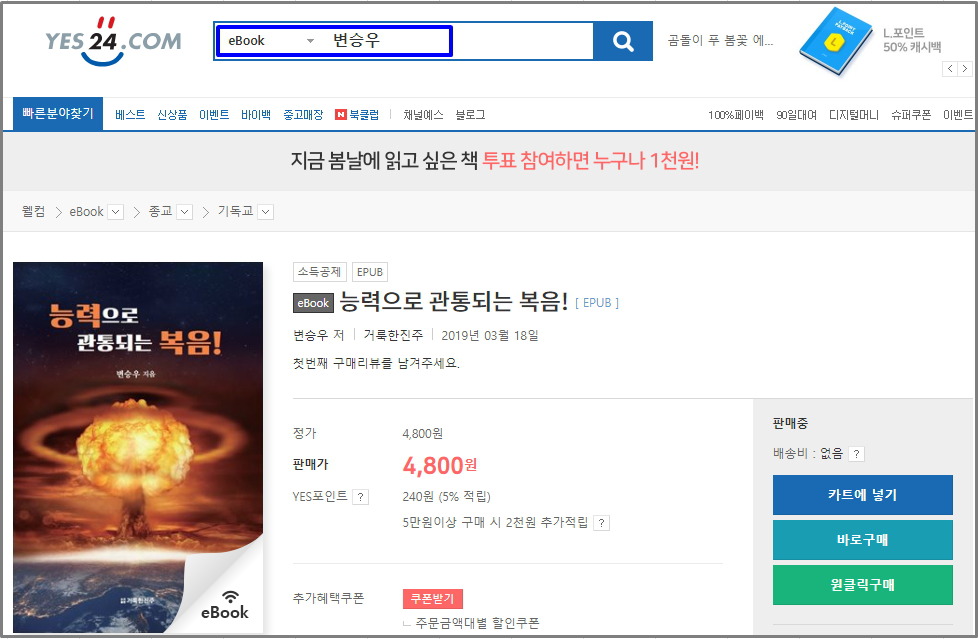Click the 4,800원 sale price
This screenshot has height=639, width=978.
coord(440,466)
